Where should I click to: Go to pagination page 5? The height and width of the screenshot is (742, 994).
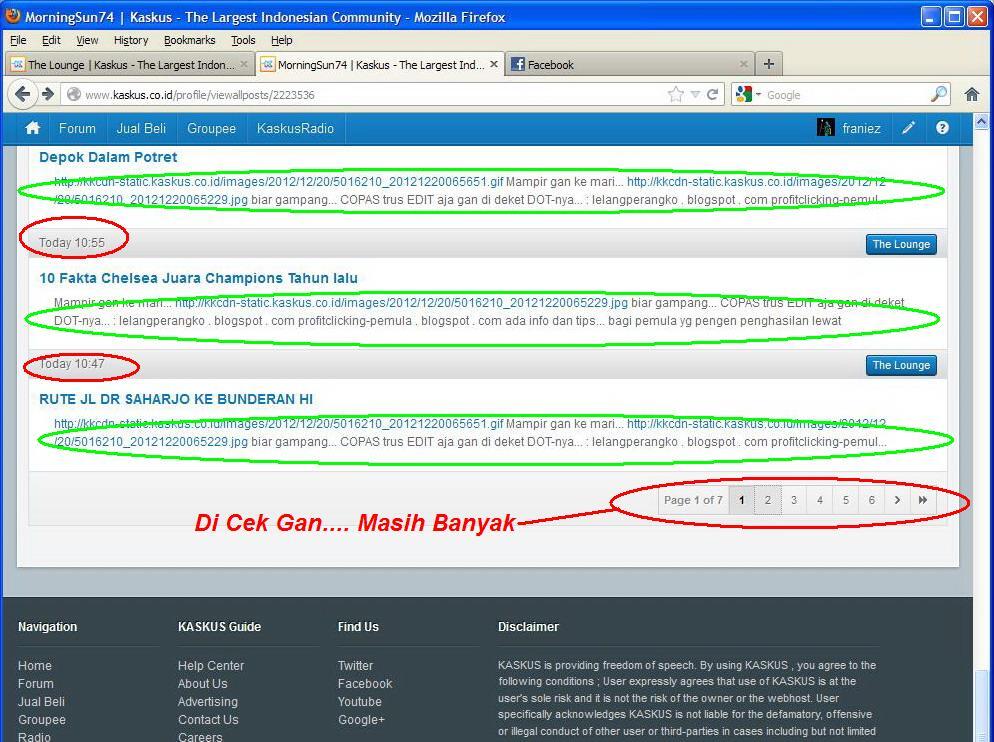(846, 500)
